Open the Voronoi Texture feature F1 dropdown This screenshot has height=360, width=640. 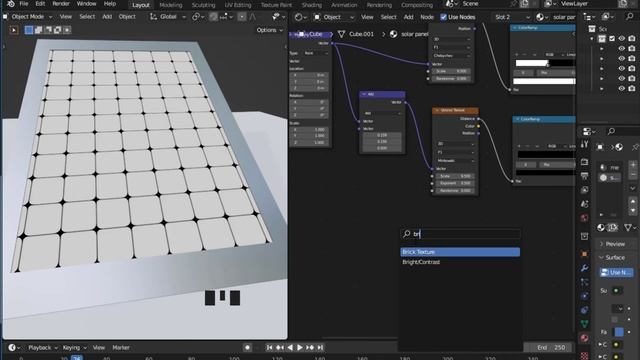(456, 152)
